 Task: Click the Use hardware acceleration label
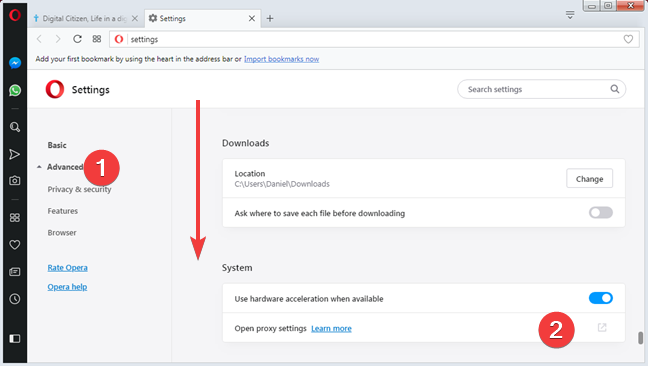tap(309, 299)
